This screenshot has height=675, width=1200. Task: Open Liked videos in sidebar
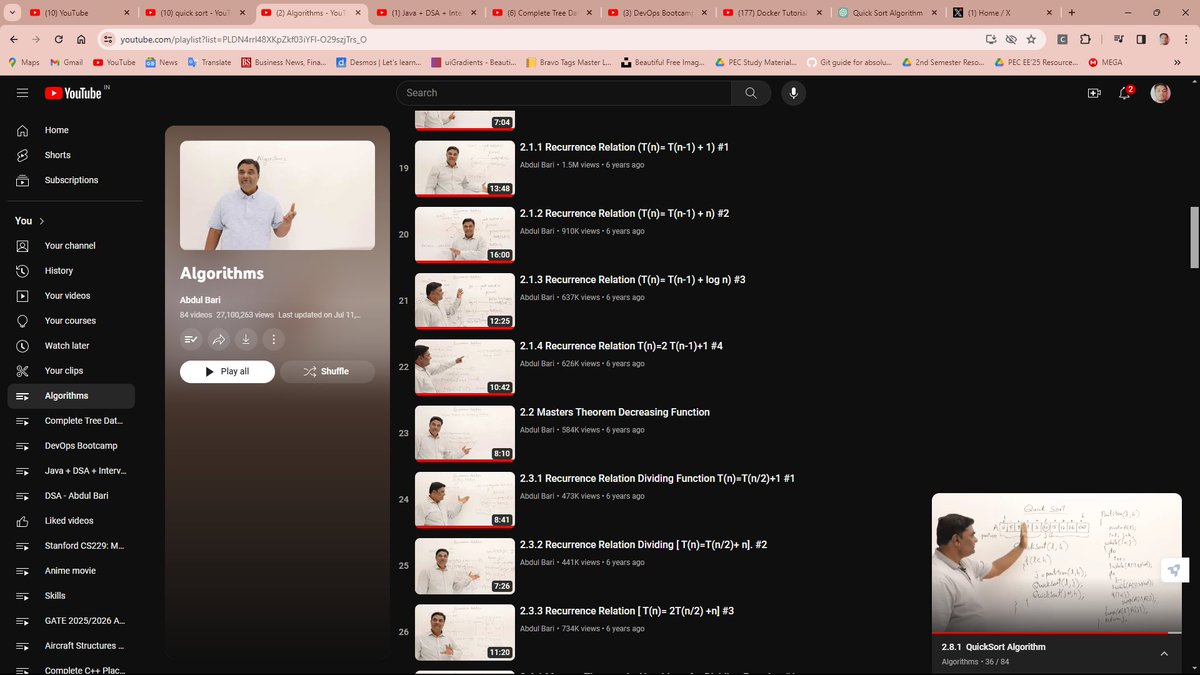pyautogui.click(x=71, y=521)
